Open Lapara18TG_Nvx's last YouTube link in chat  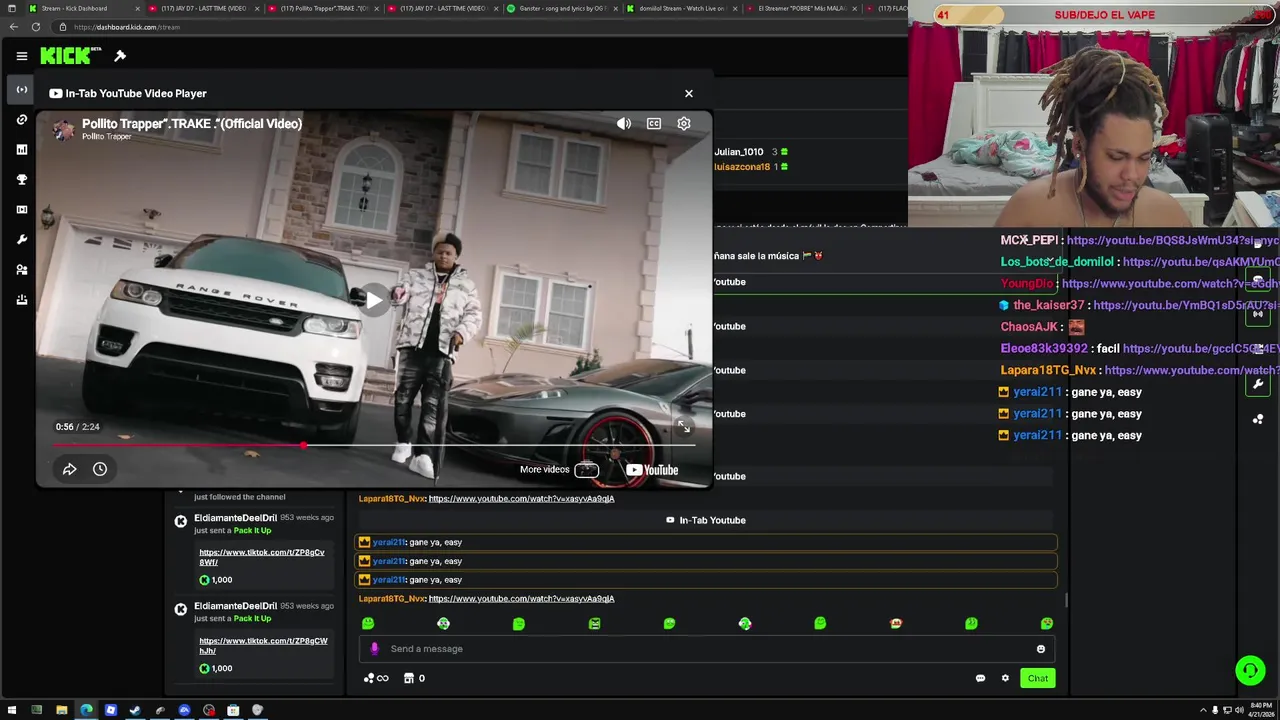tap(521, 598)
